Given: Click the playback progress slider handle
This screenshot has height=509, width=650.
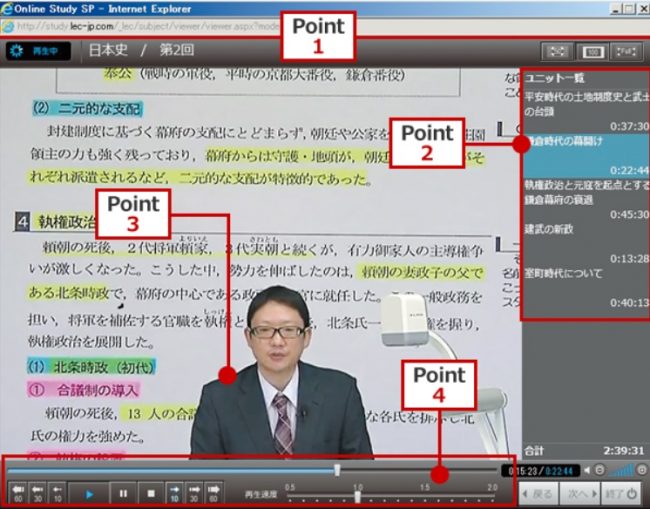Looking at the screenshot, I should coord(337,470).
